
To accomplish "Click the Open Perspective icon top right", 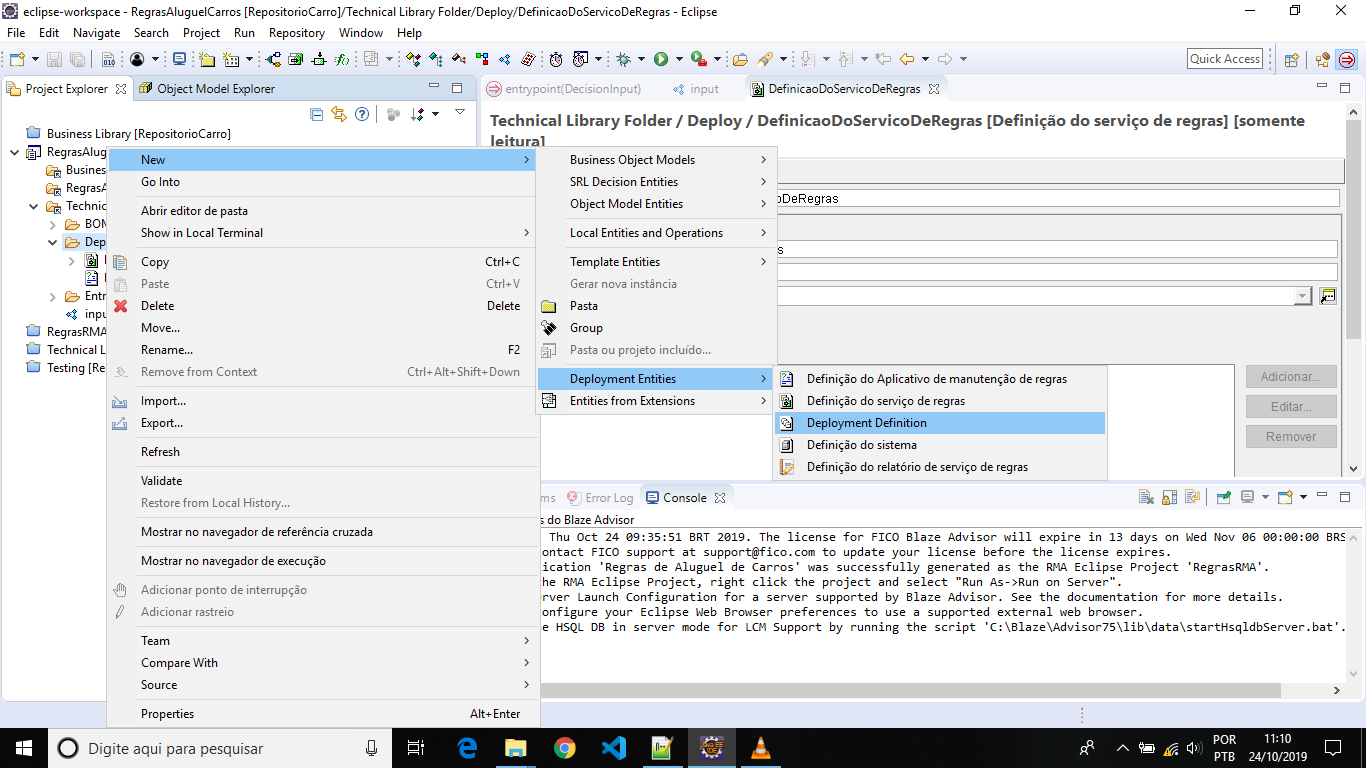I will (x=1291, y=59).
